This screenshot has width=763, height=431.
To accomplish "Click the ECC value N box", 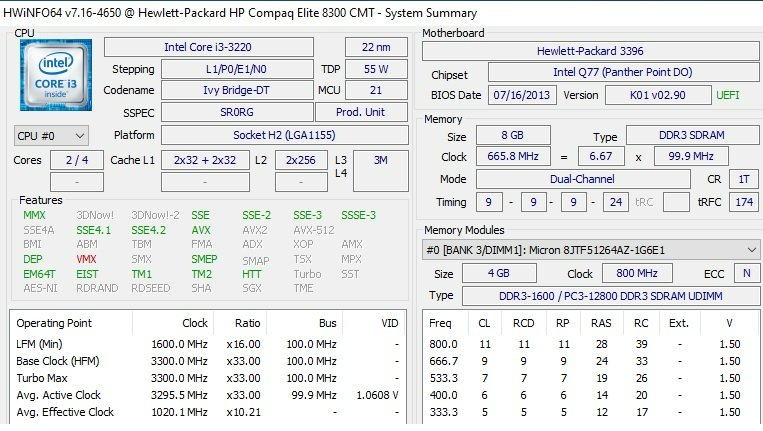I will [744, 273].
